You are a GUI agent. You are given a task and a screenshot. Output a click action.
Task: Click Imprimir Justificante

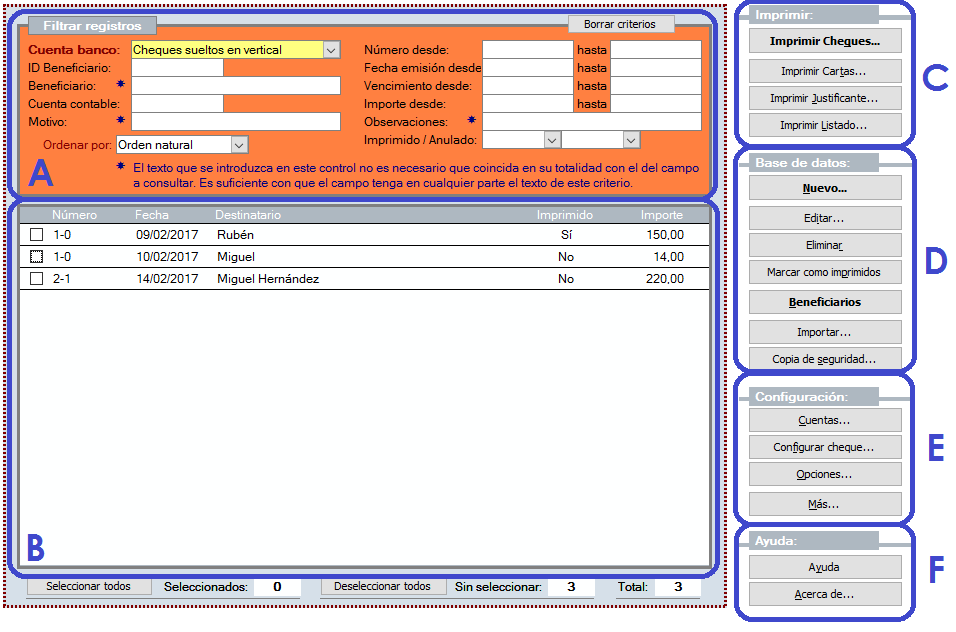click(x=824, y=97)
